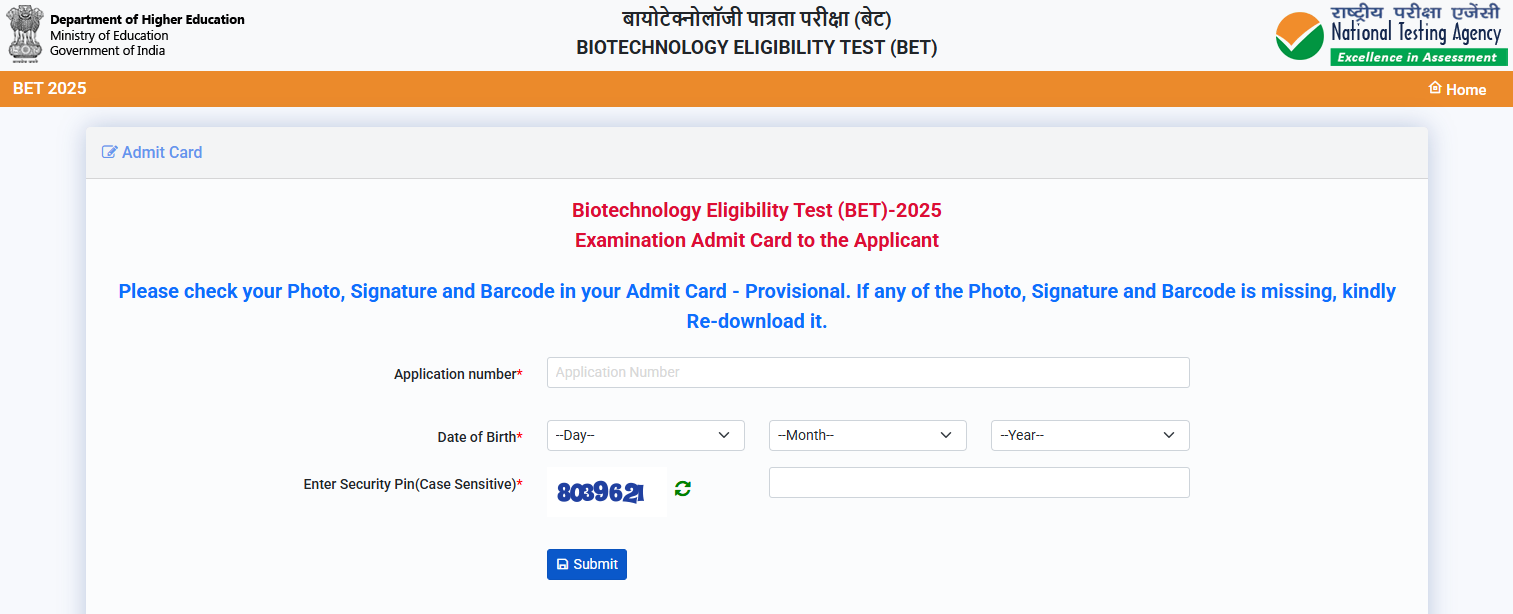Click the refresh captcha icon
Screen dimensions: 1513x614
click(x=682, y=489)
